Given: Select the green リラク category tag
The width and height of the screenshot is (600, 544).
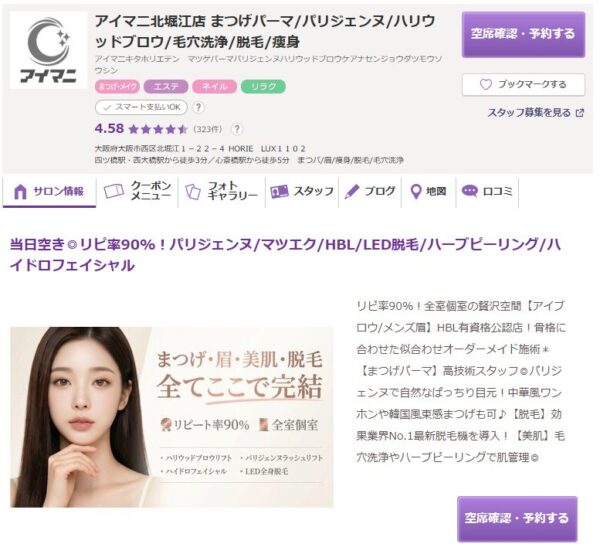Looking at the screenshot, I should coord(263,86).
